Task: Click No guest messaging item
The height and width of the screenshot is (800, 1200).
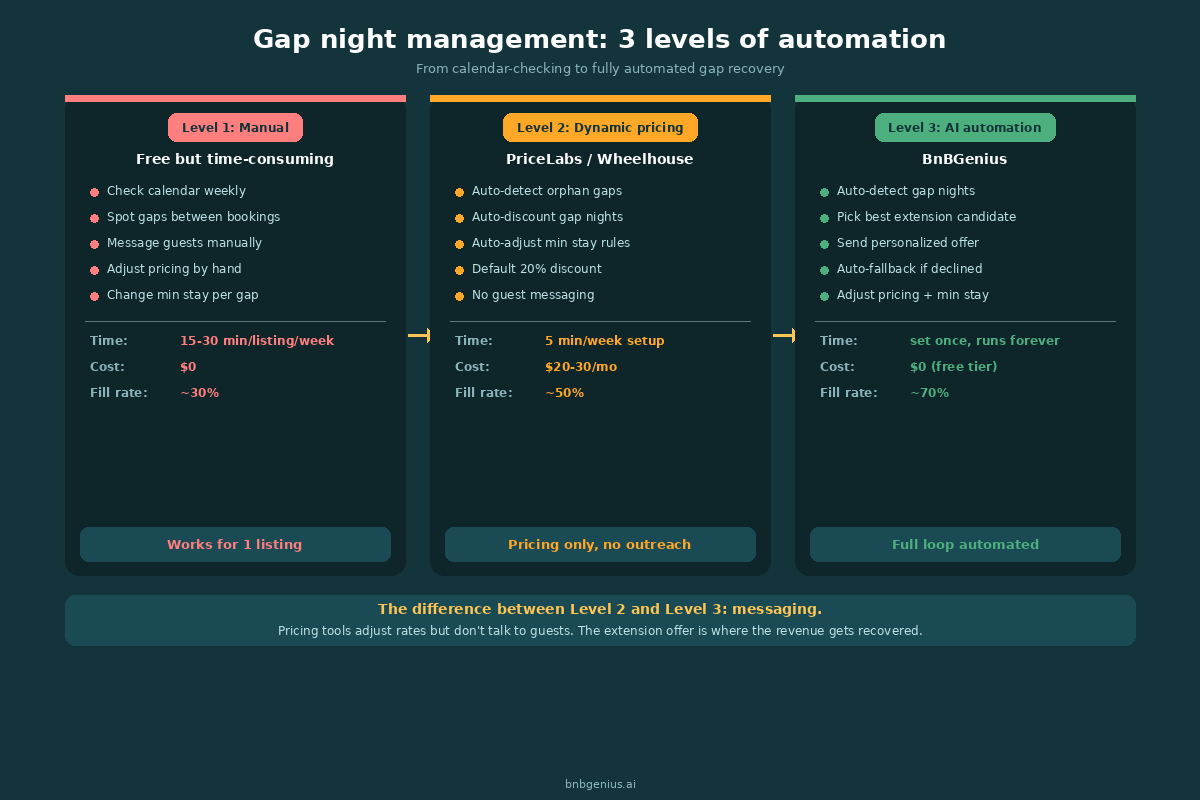Action: [x=533, y=295]
